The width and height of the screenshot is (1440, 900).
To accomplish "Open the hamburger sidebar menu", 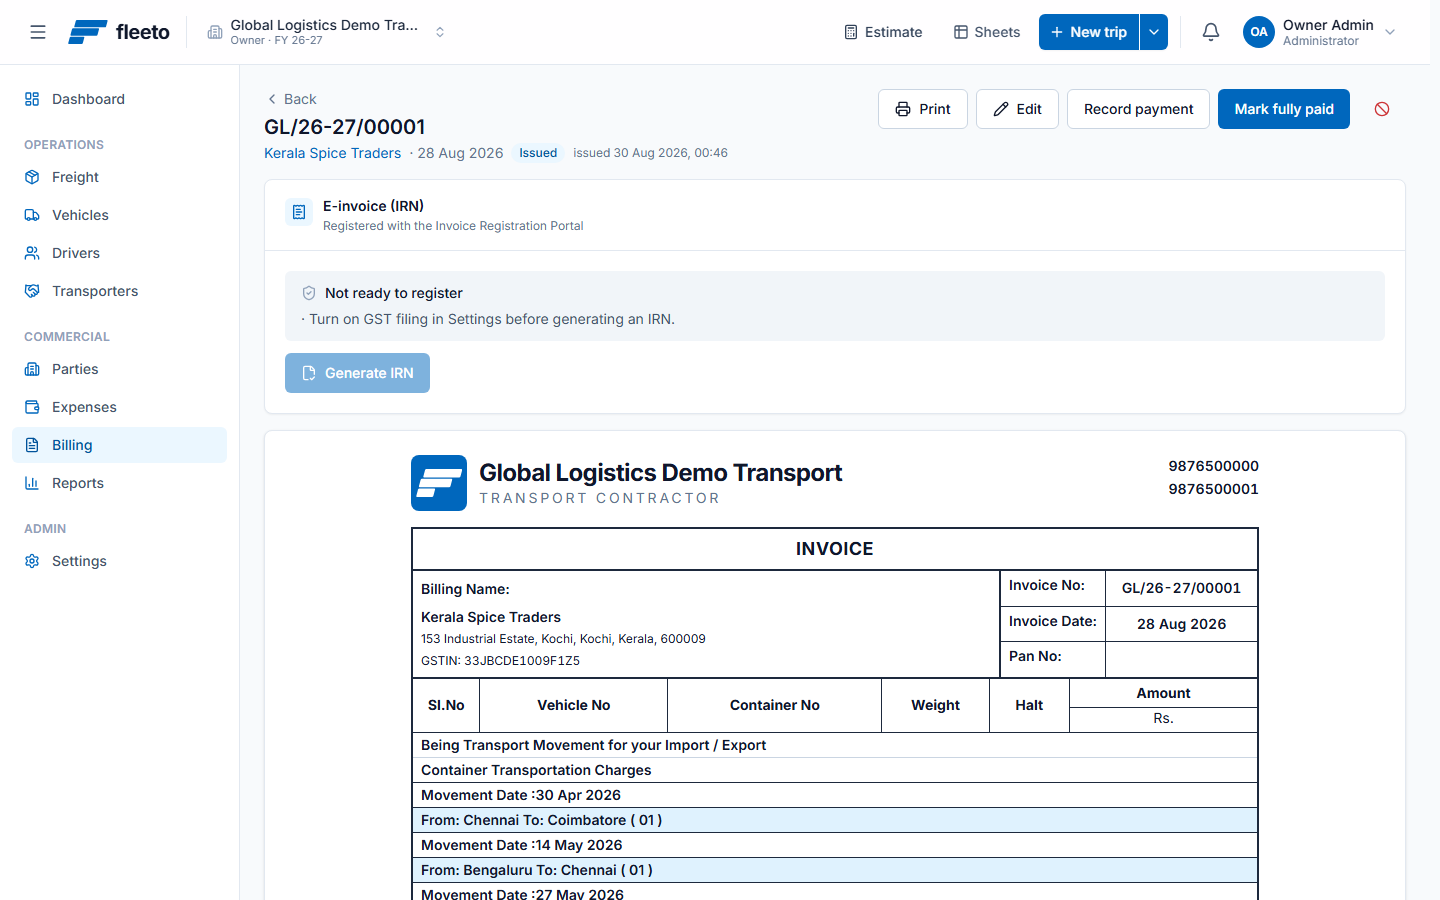I will click(38, 32).
